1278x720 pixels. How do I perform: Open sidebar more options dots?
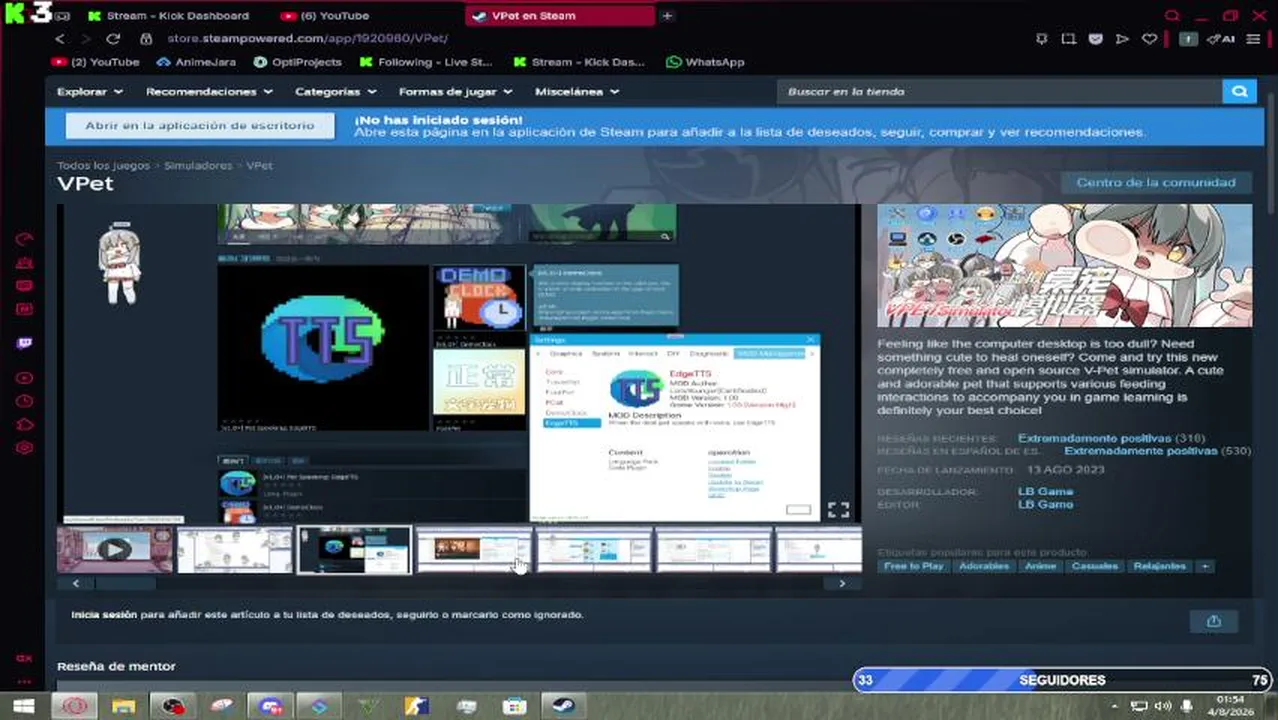coord(24,682)
